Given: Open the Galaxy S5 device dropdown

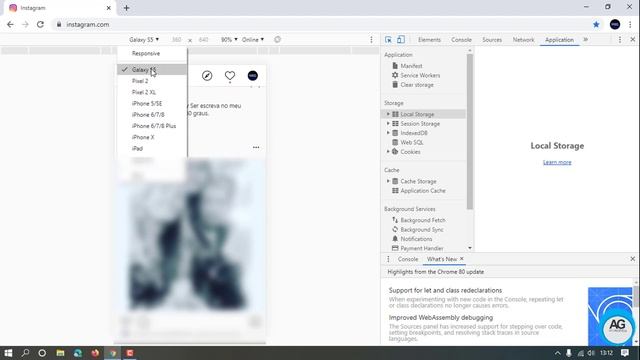Looking at the screenshot, I should click(144, 40).
